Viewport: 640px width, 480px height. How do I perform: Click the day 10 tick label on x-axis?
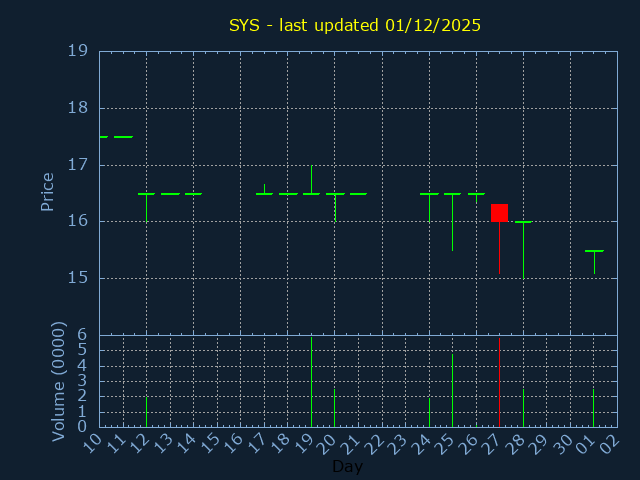pos(92,442)
